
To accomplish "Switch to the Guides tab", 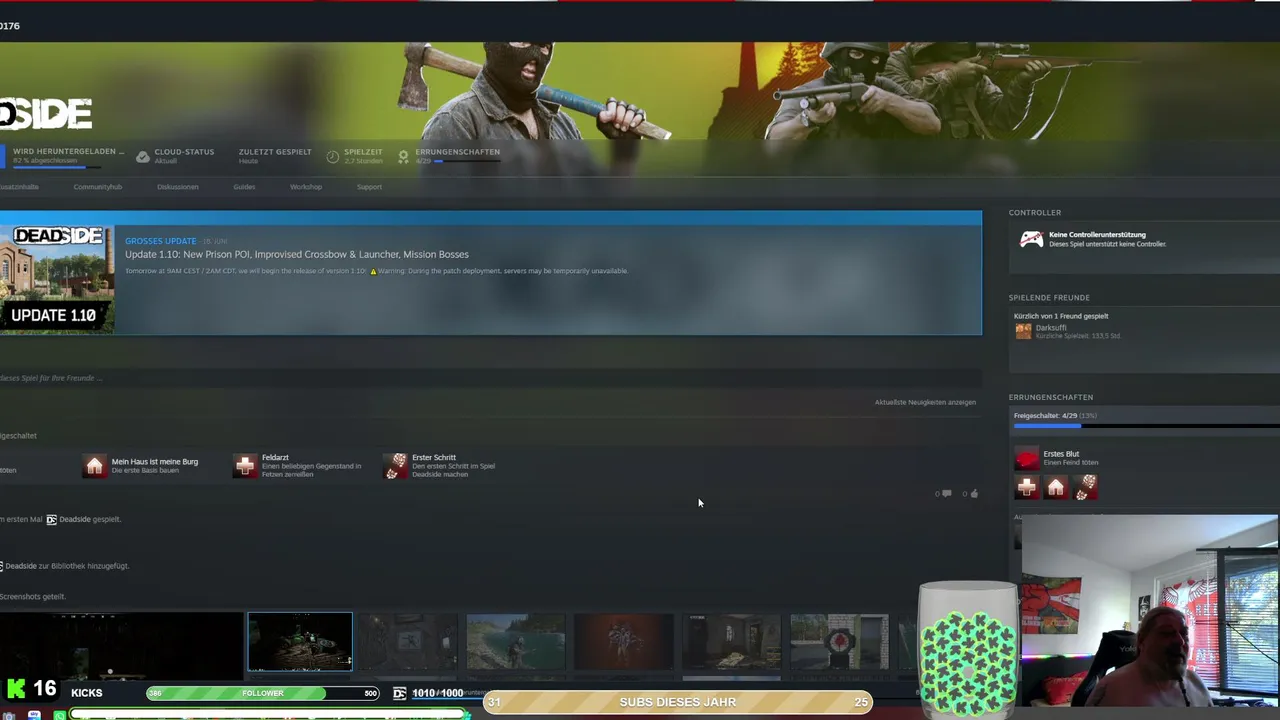I will 244,187.
